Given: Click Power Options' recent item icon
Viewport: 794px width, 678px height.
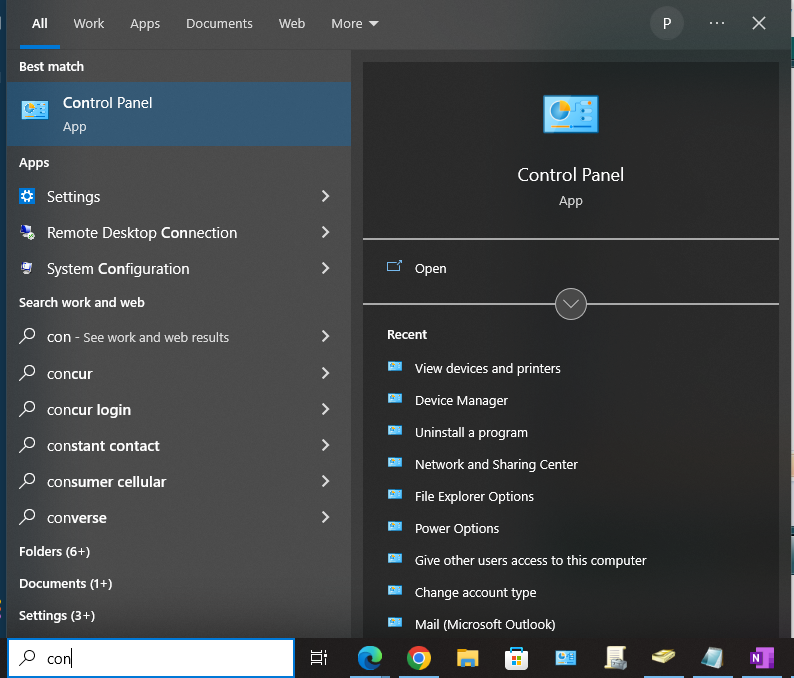Looking at the screenshot, I should 395,526.
